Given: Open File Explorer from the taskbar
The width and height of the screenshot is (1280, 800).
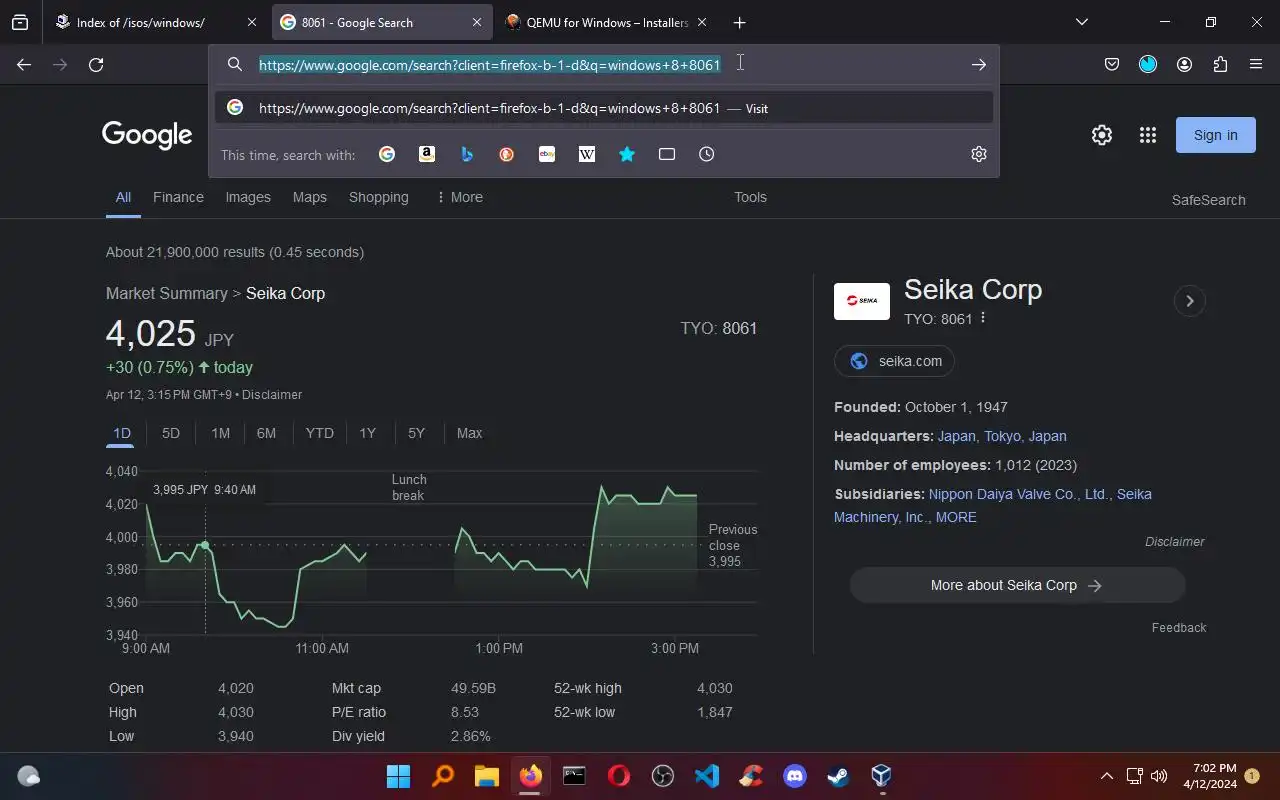Looking at the screenshot, I should click(486, 776).
